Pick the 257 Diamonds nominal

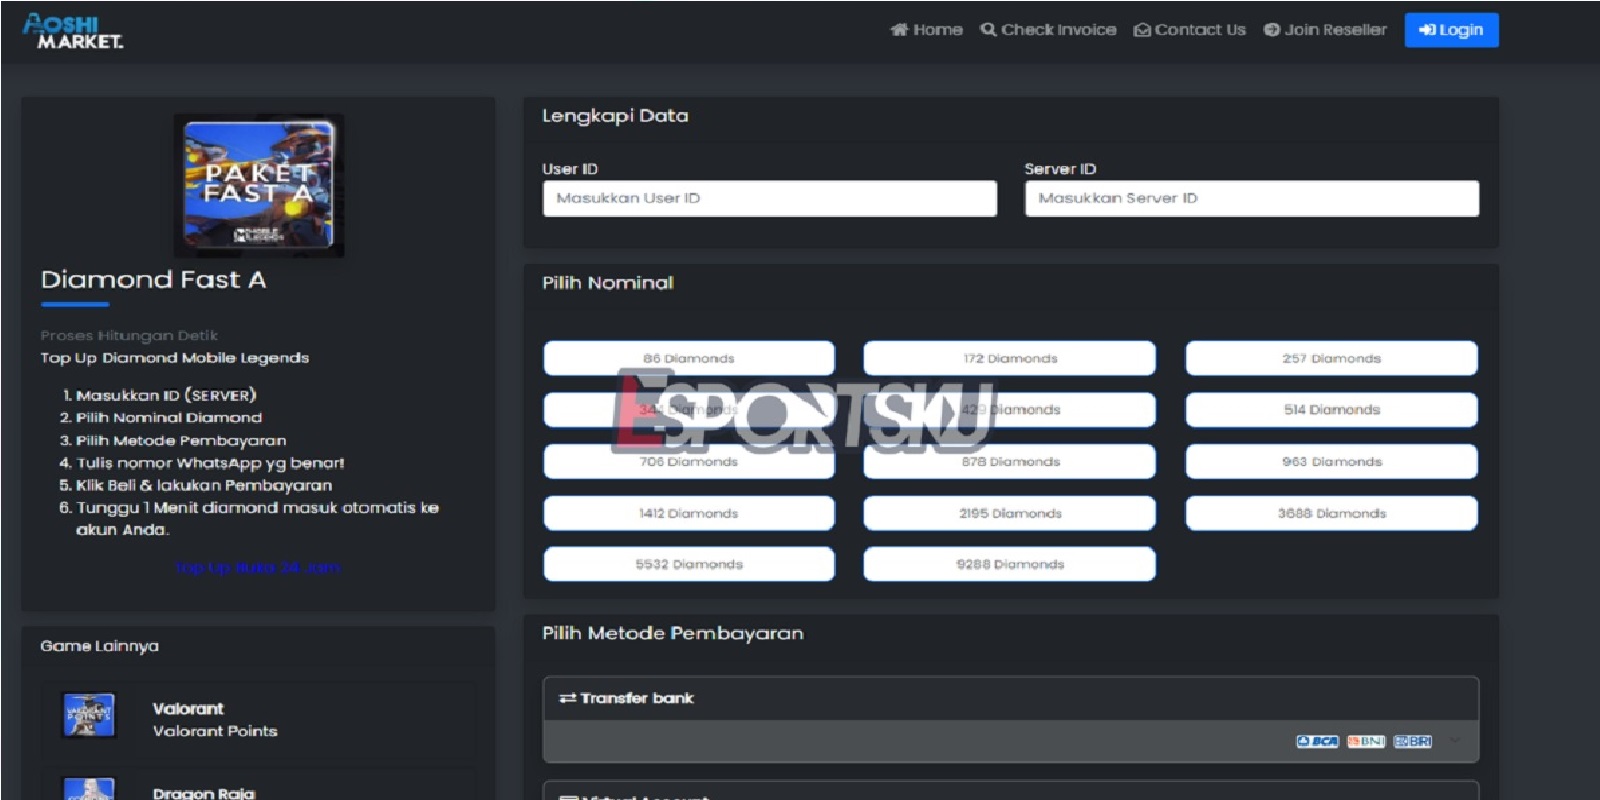pos(1331,358)
